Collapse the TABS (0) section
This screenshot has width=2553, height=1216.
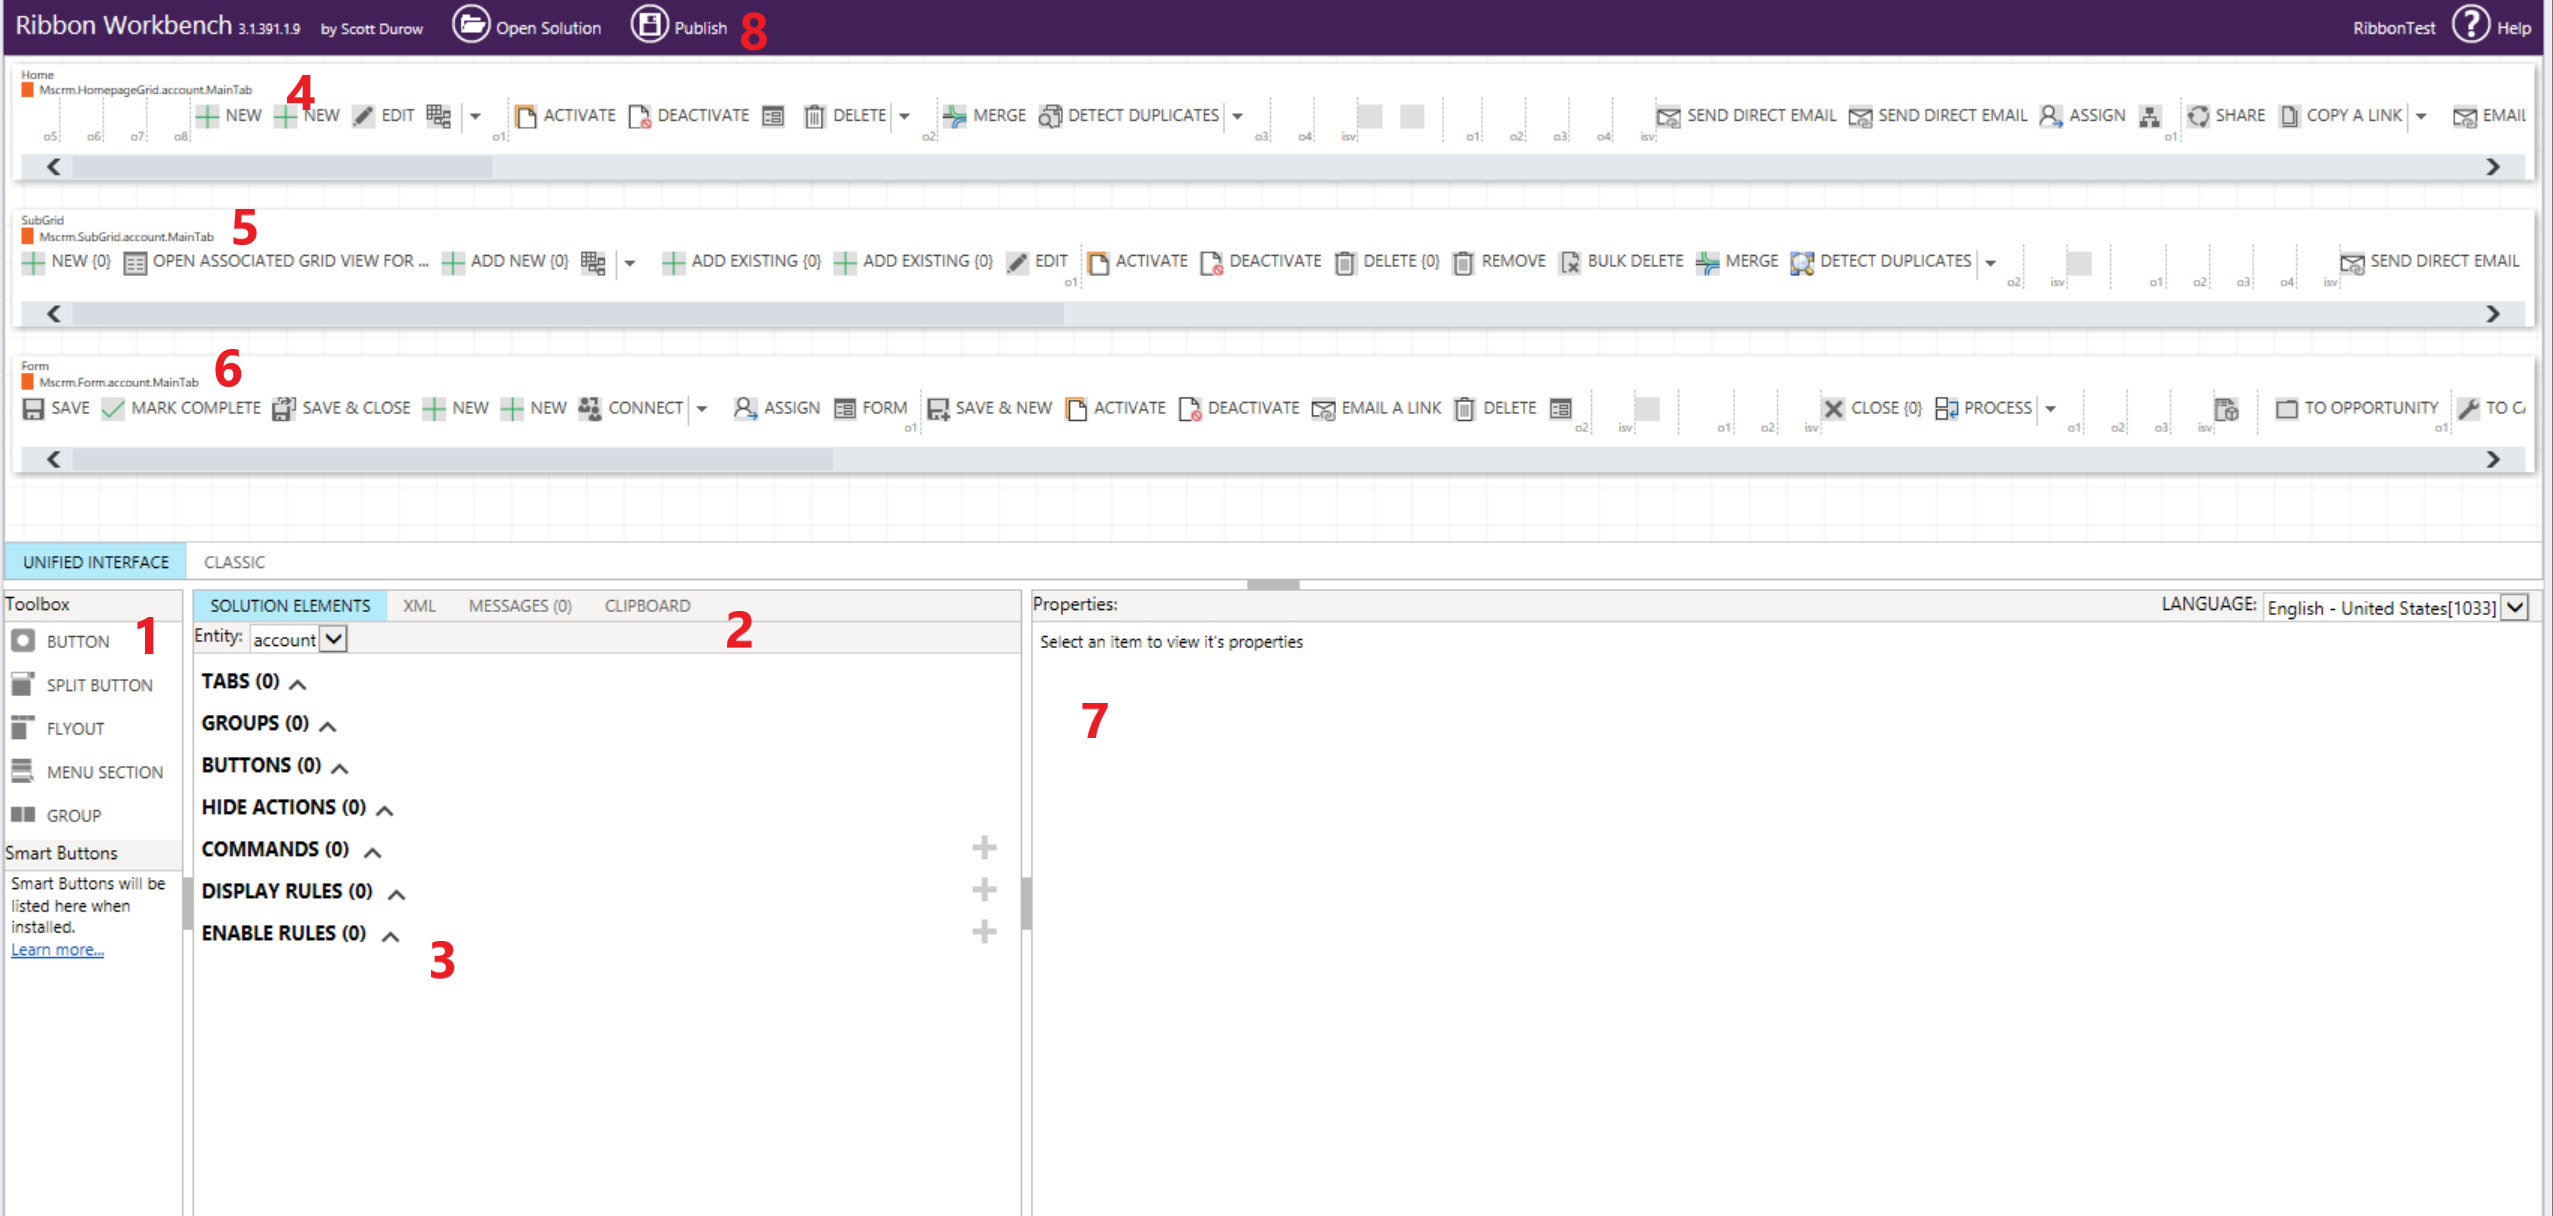click(297, 683)
